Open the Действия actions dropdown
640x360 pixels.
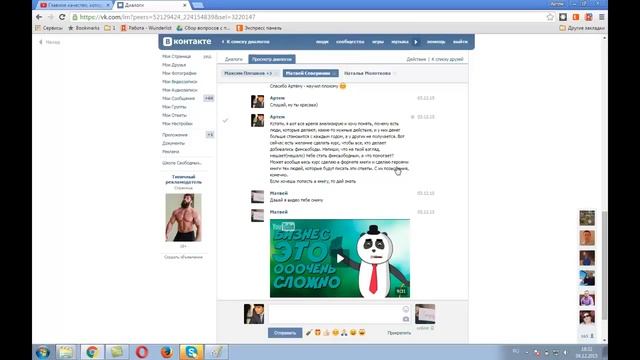click(x=416, y=59)
